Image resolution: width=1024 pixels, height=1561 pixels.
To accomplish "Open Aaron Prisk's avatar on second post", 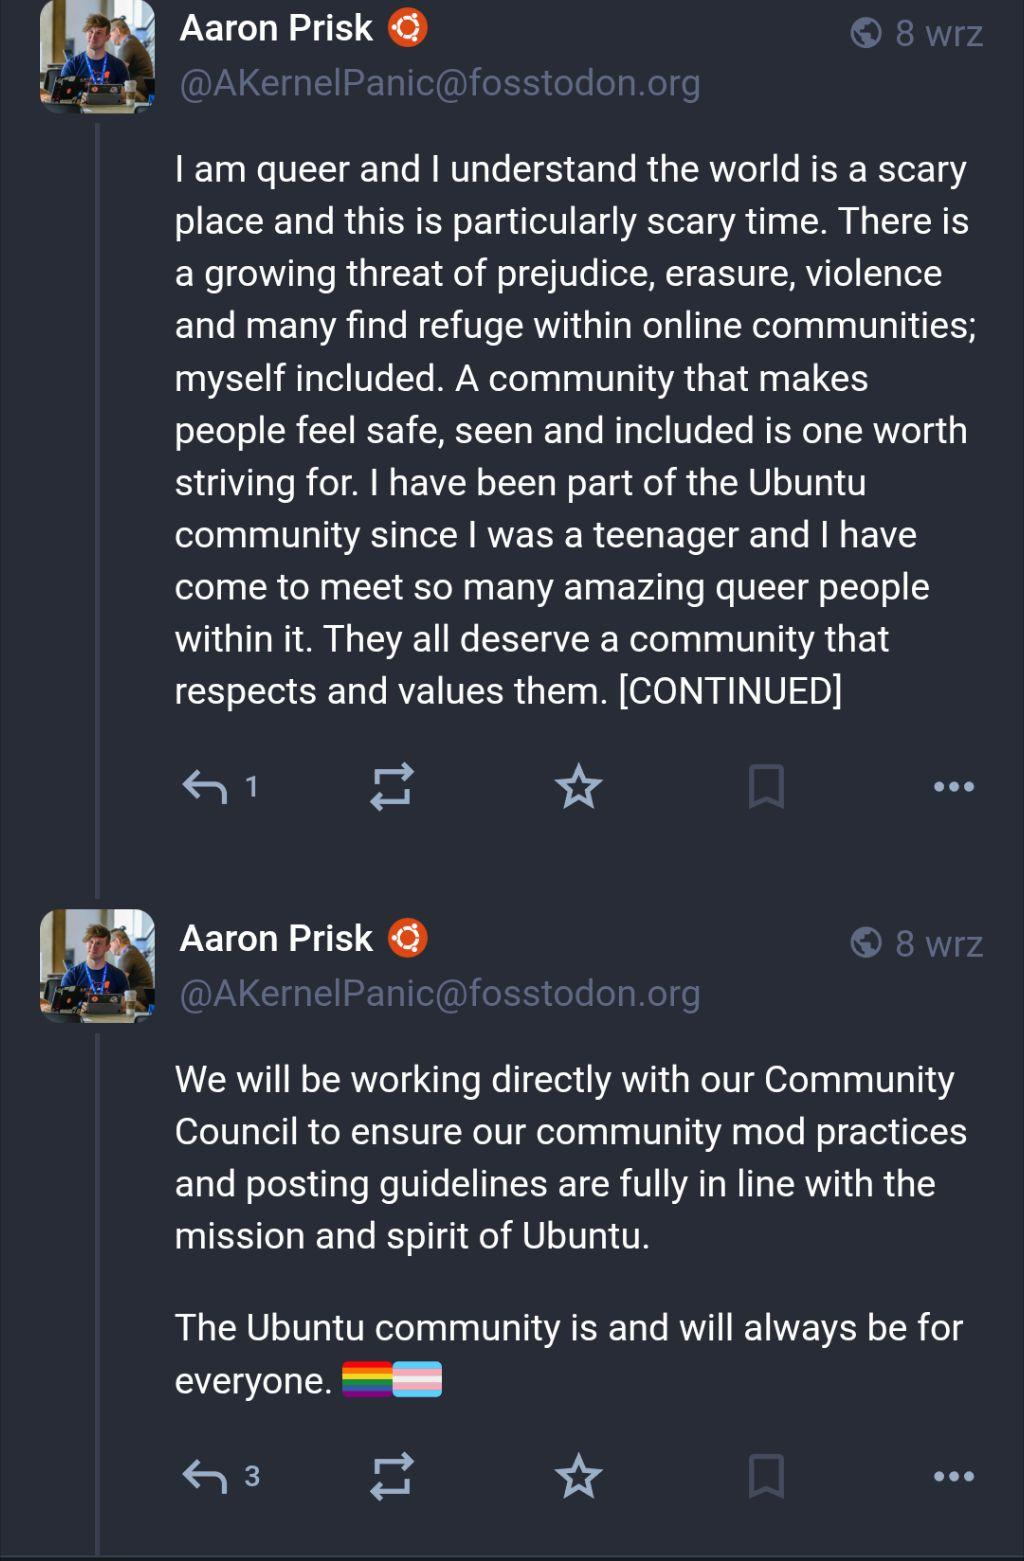I will tap(97, 965).
